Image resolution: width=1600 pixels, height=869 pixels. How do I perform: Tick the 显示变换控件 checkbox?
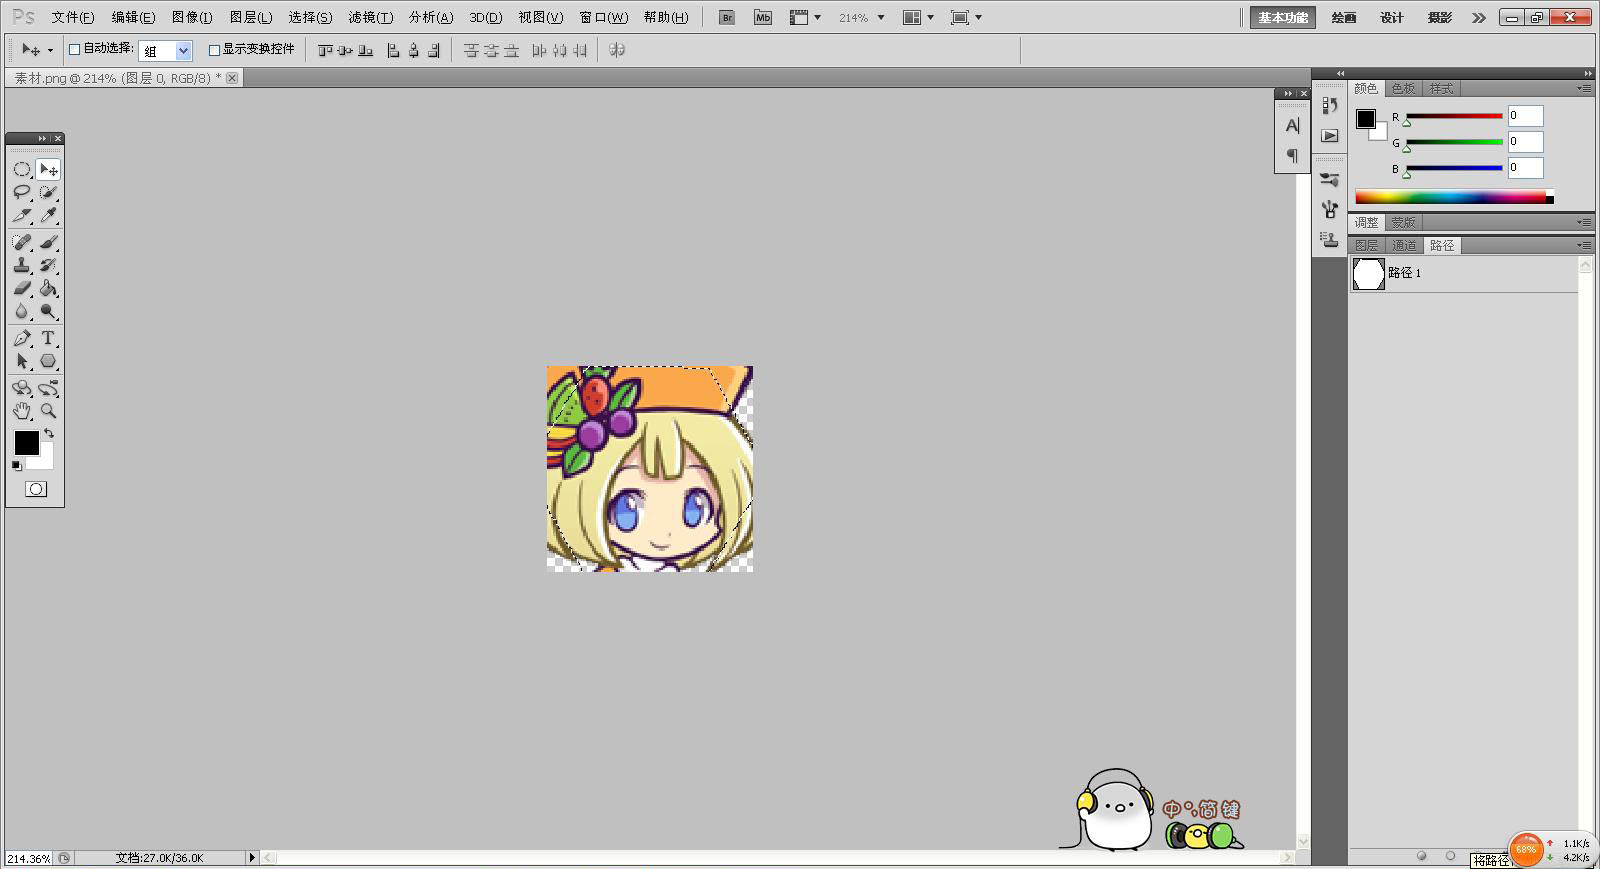tap(214, 50)
